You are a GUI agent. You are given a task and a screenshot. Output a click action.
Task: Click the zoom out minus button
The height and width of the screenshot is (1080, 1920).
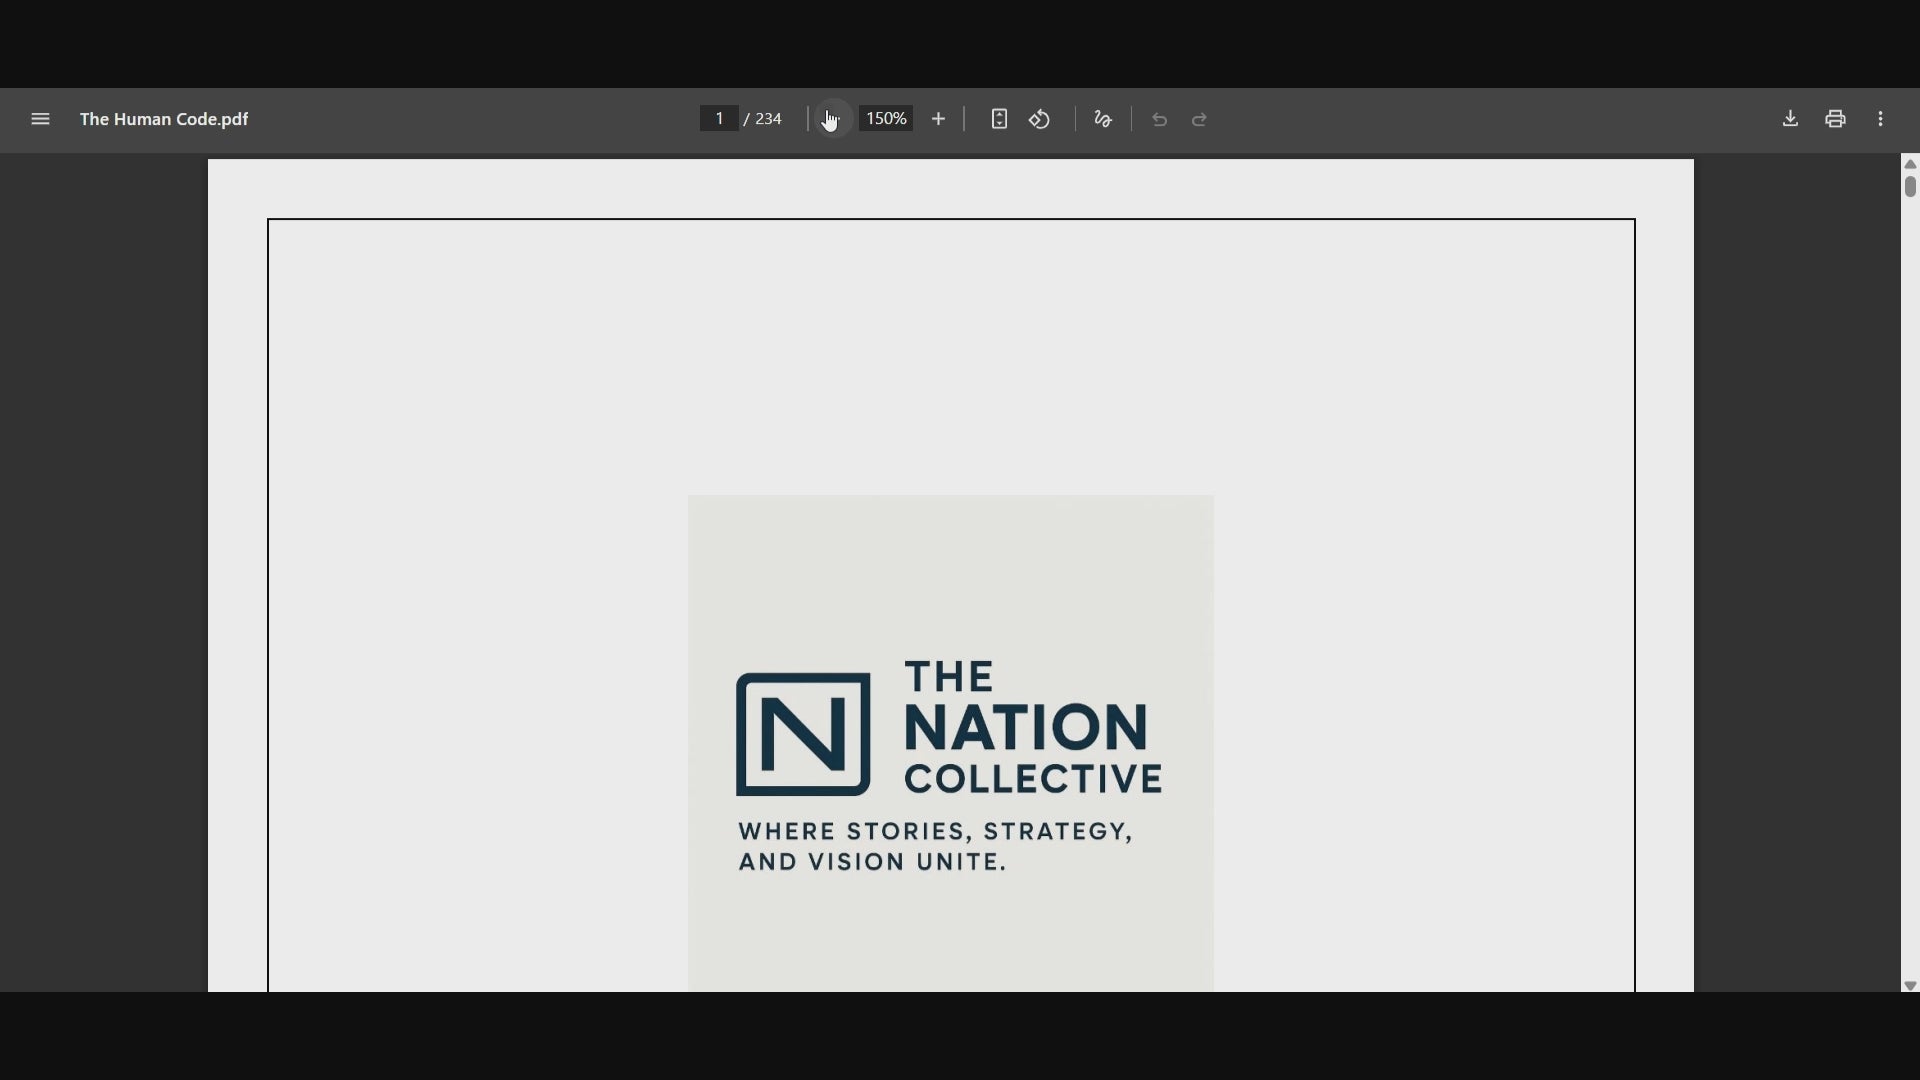tap(832, 119)
